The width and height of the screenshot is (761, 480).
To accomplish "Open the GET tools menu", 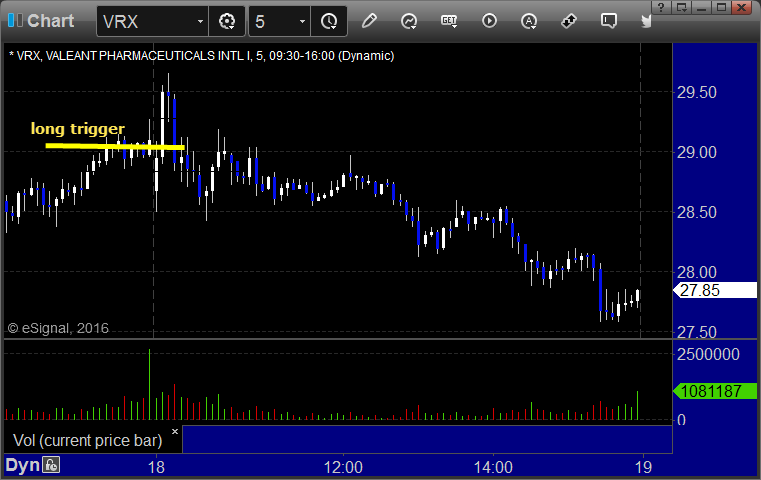I will (x=449, y=21).
